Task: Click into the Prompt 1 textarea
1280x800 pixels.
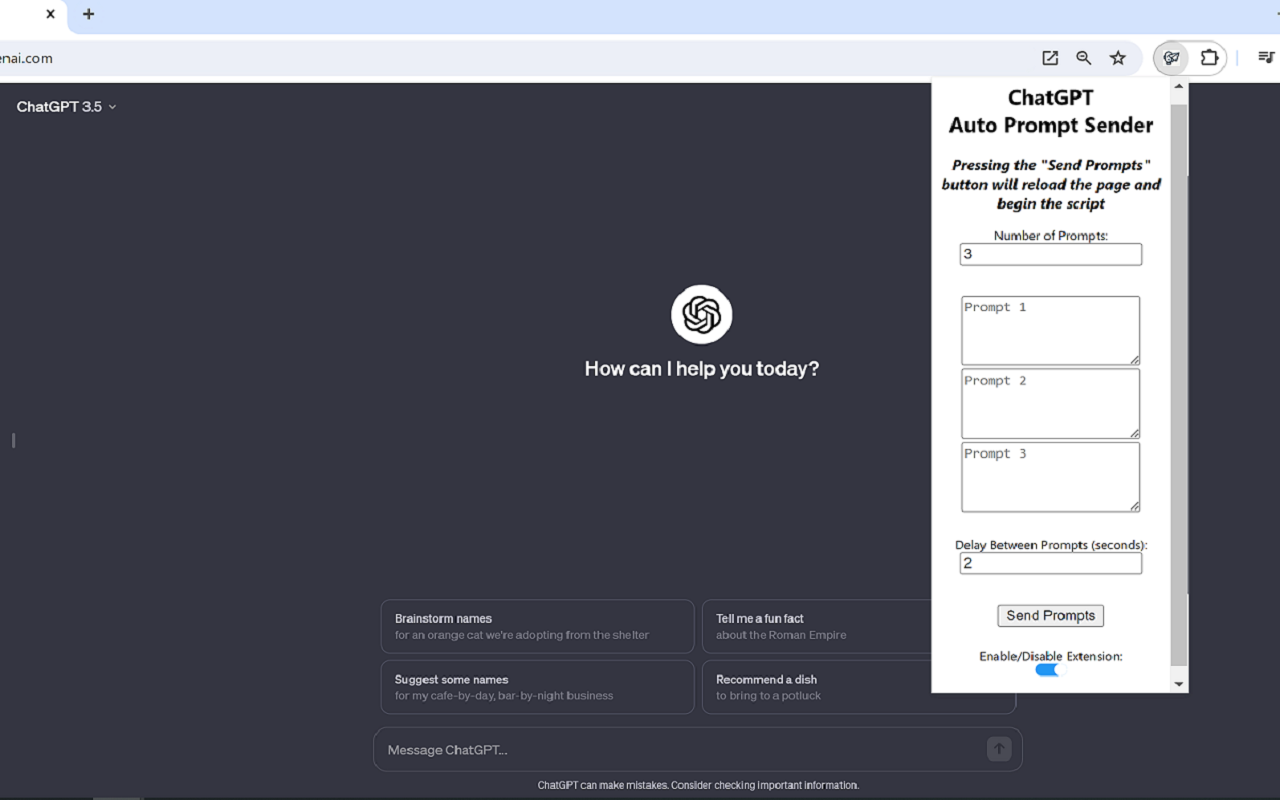Action: click(x=1050, y=330)
